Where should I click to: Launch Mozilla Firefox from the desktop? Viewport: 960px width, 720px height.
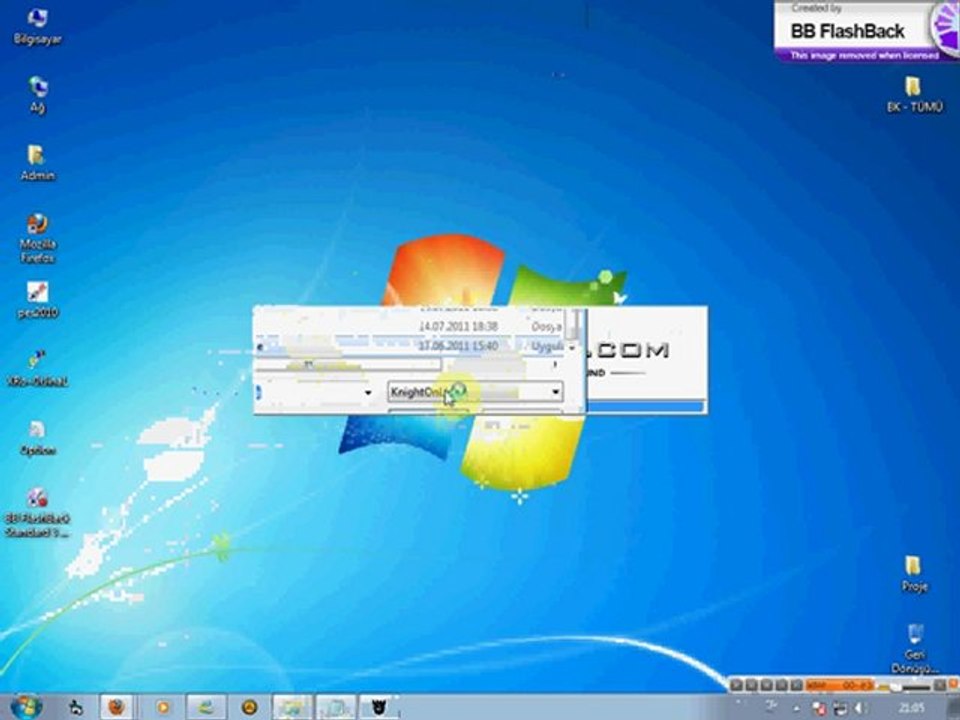tap(37, 238)
